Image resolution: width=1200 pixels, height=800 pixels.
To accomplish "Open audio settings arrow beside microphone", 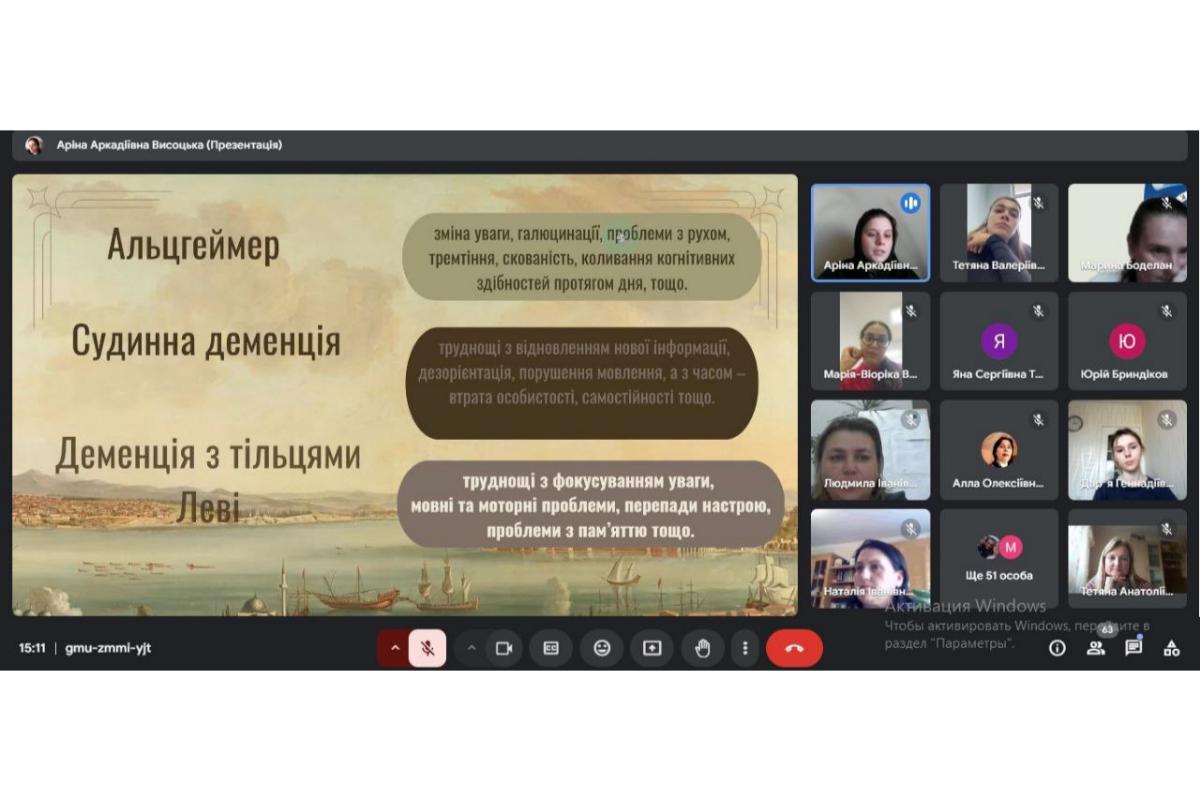I will click(x=394, y=648).
